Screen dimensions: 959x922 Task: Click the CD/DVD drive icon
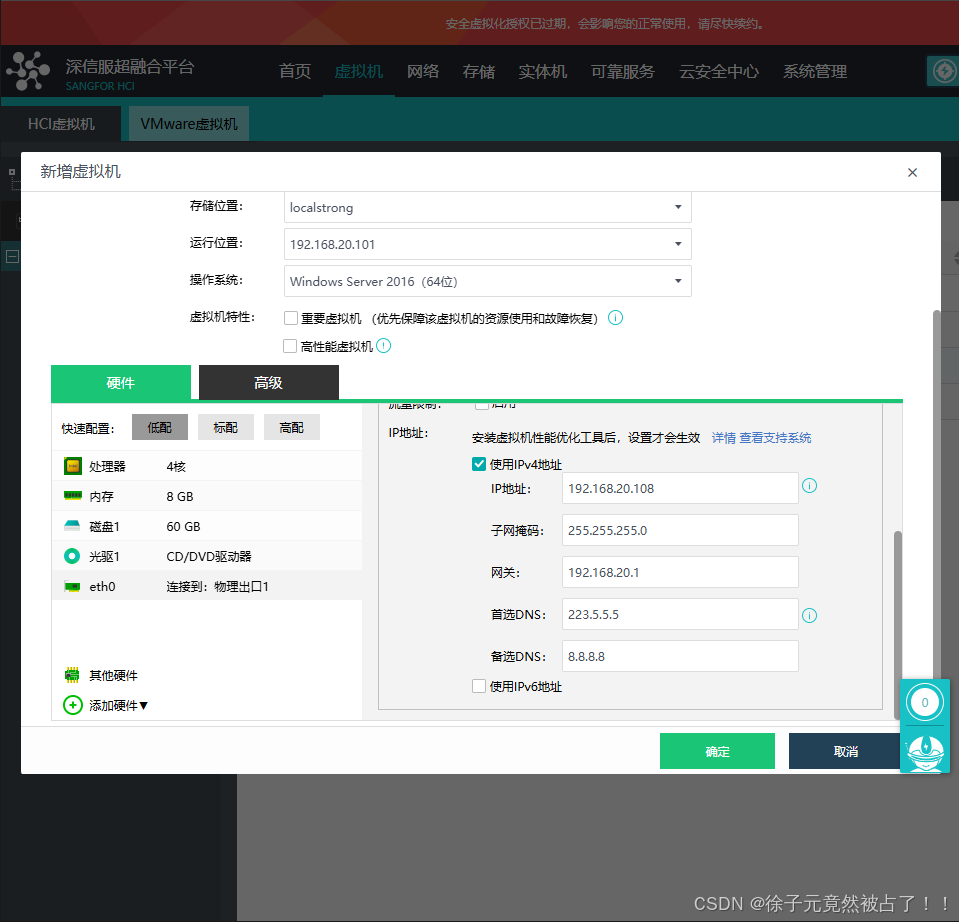point(72,556)
